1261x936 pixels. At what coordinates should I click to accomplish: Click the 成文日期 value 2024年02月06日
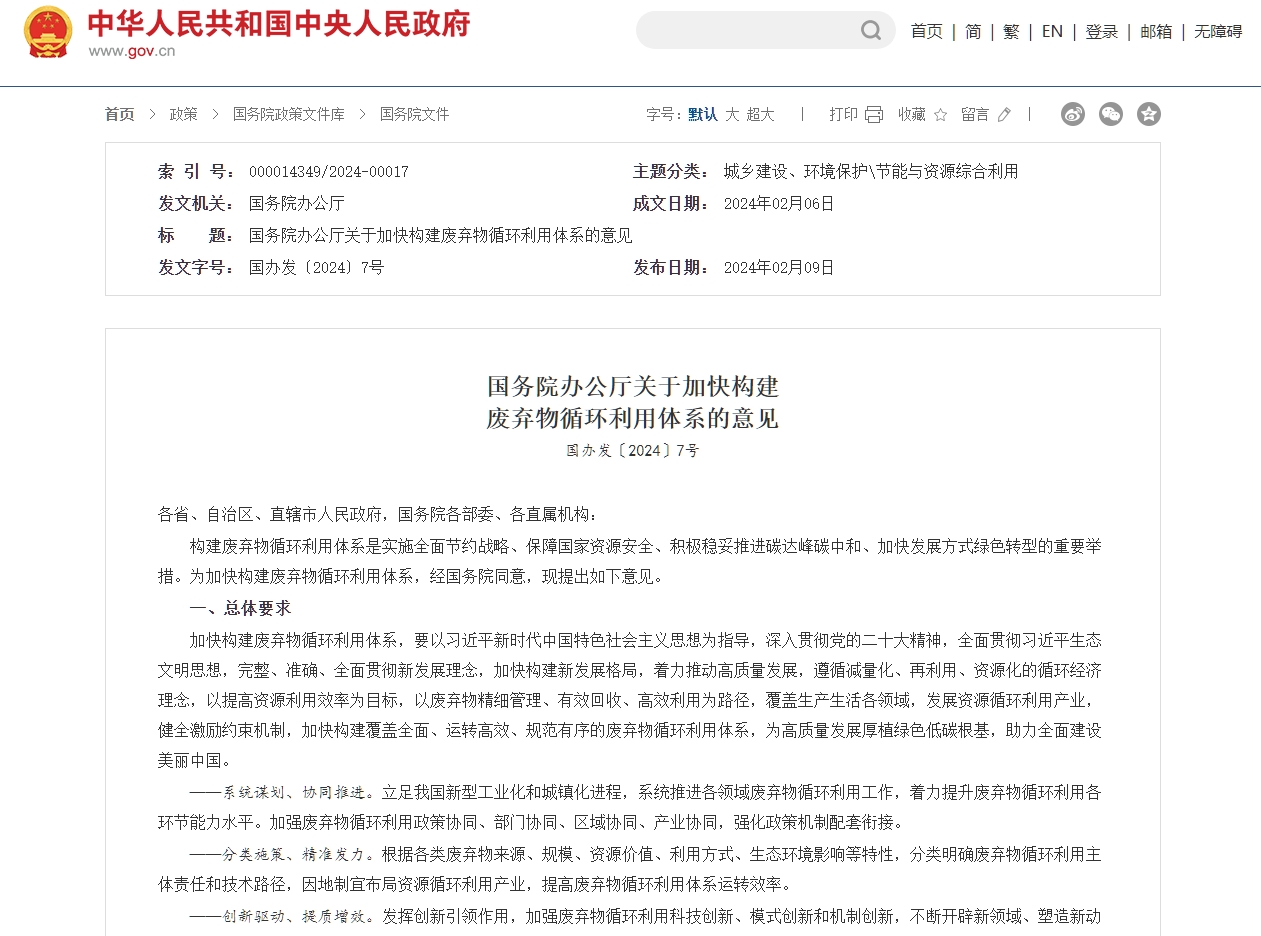click(779, 204)
